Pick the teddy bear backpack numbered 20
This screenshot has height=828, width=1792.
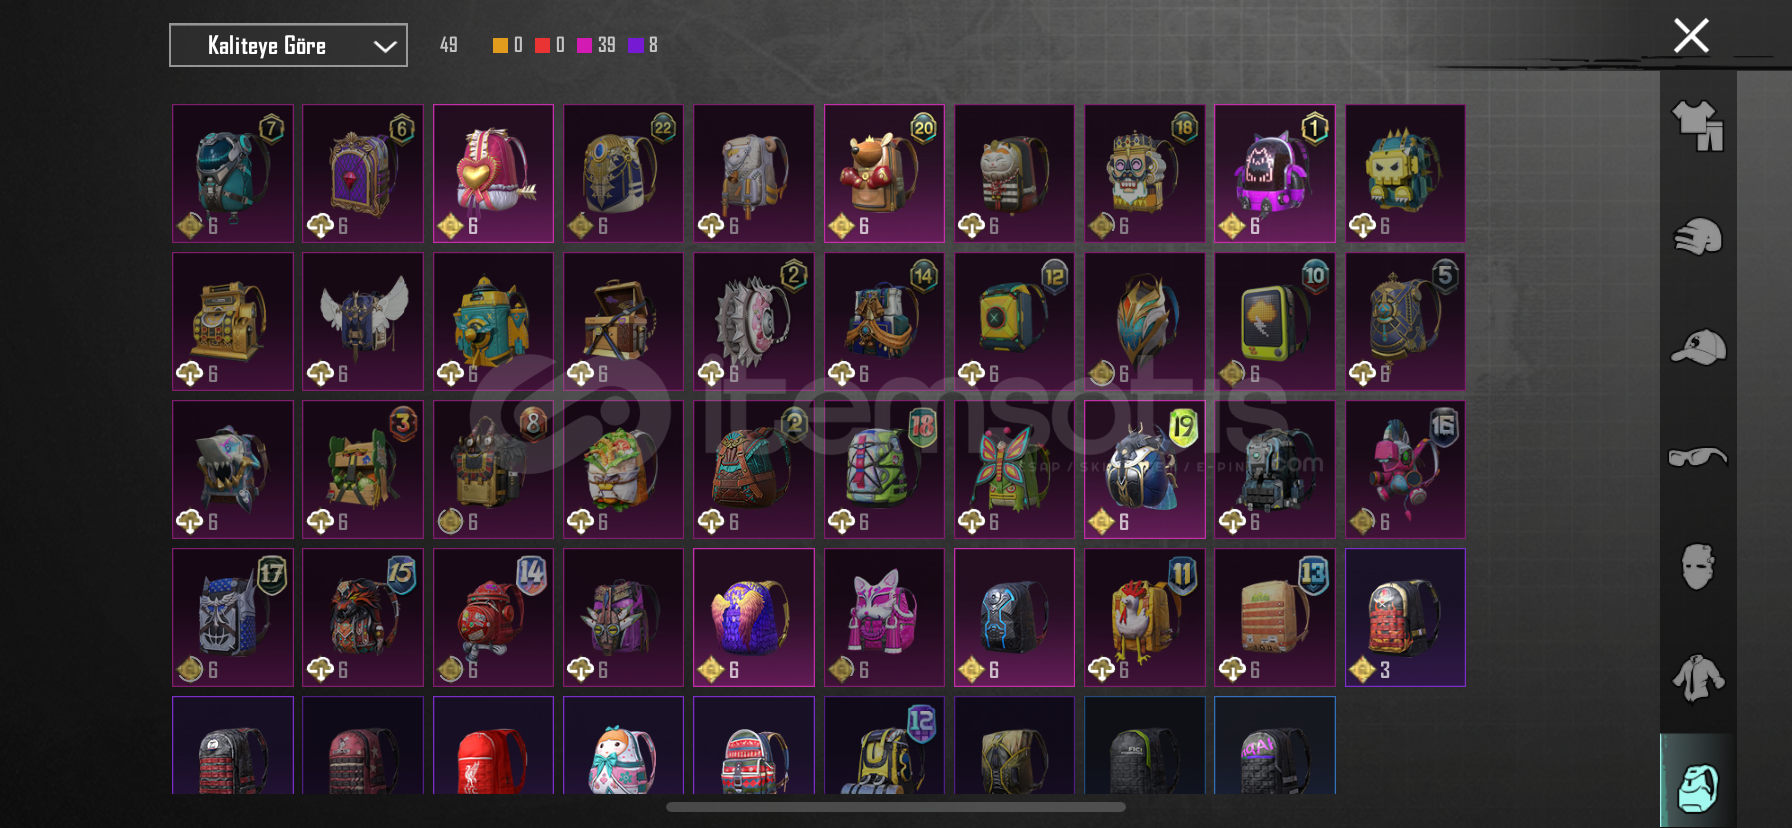(x=884, y=173)
